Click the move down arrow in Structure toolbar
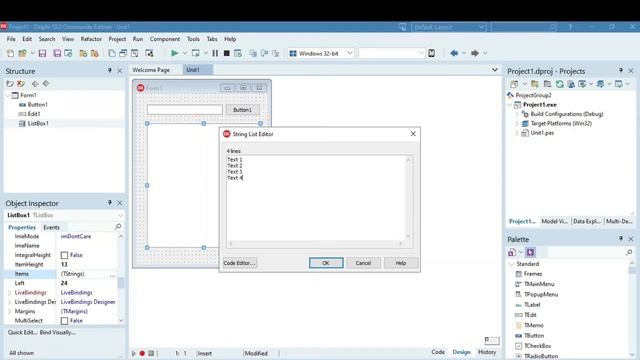The image size is (640, 360). 46,84
